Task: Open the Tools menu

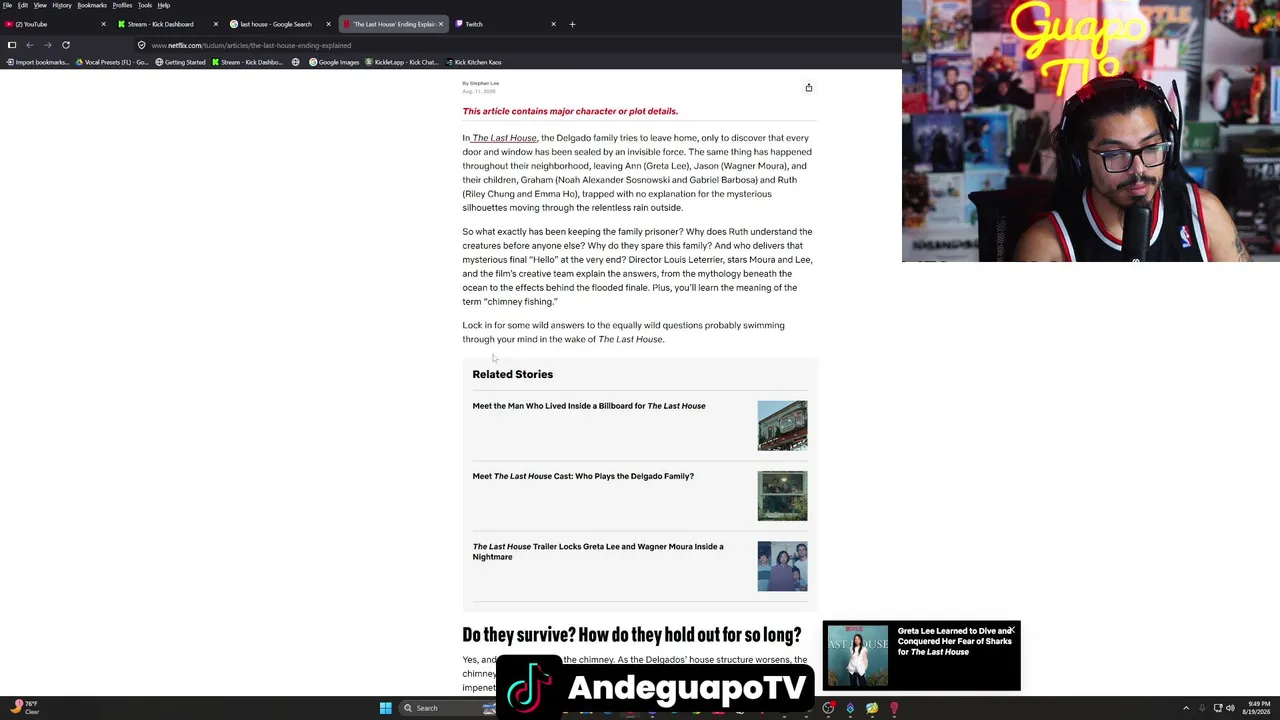Action: [x=145, y=5]
